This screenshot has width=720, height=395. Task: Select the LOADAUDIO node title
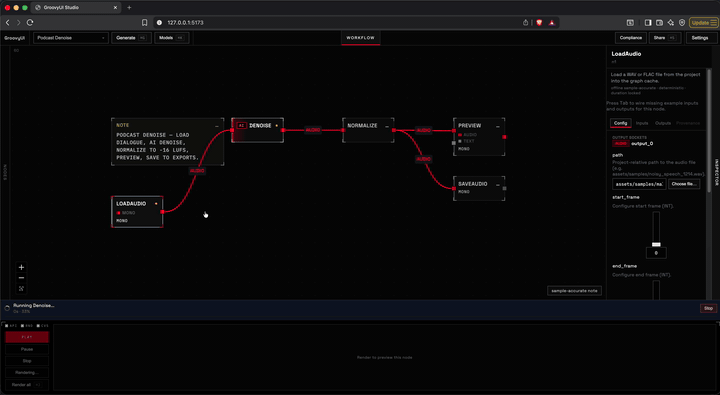coord(131,203)
